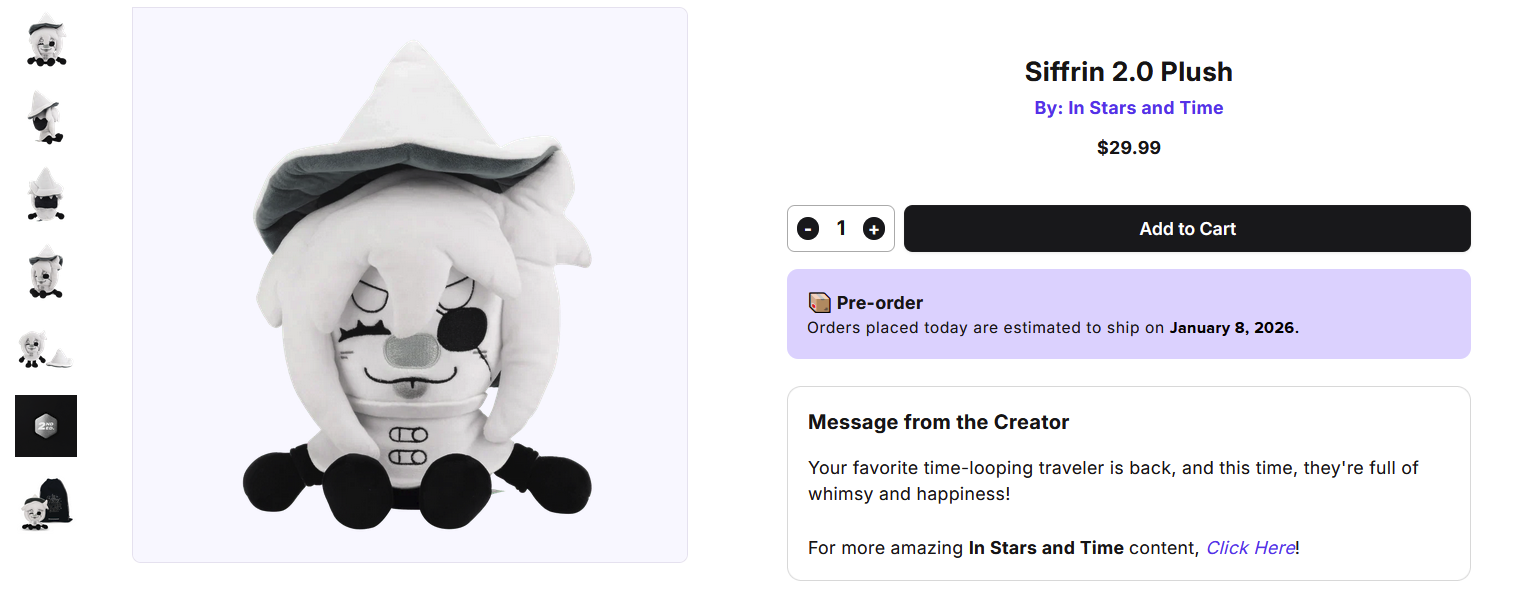Decrease quantity with the minus icon

click(x=808, y=229)
